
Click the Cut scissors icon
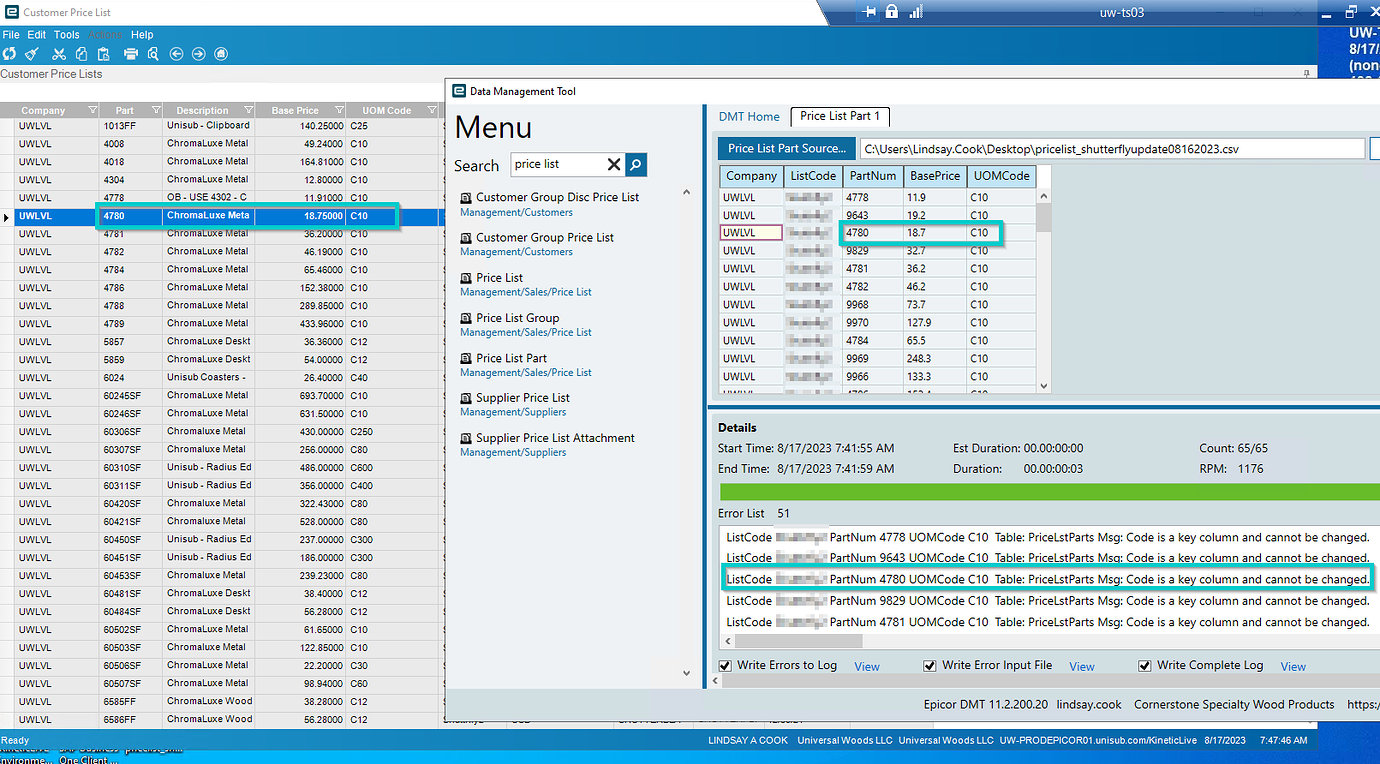59,54
